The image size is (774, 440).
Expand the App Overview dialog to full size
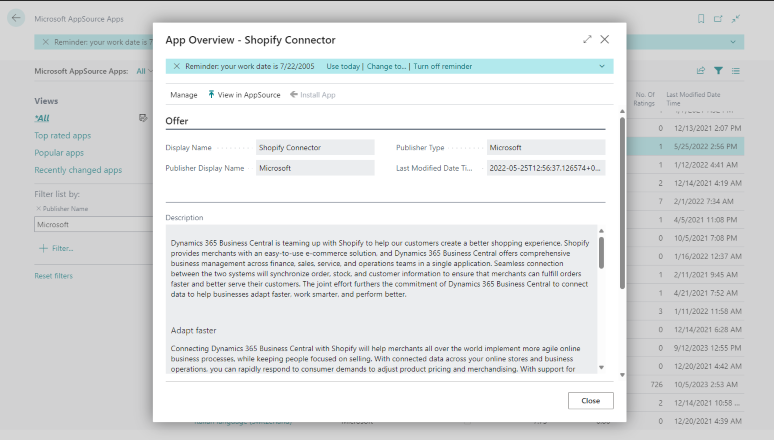point(587,40)
